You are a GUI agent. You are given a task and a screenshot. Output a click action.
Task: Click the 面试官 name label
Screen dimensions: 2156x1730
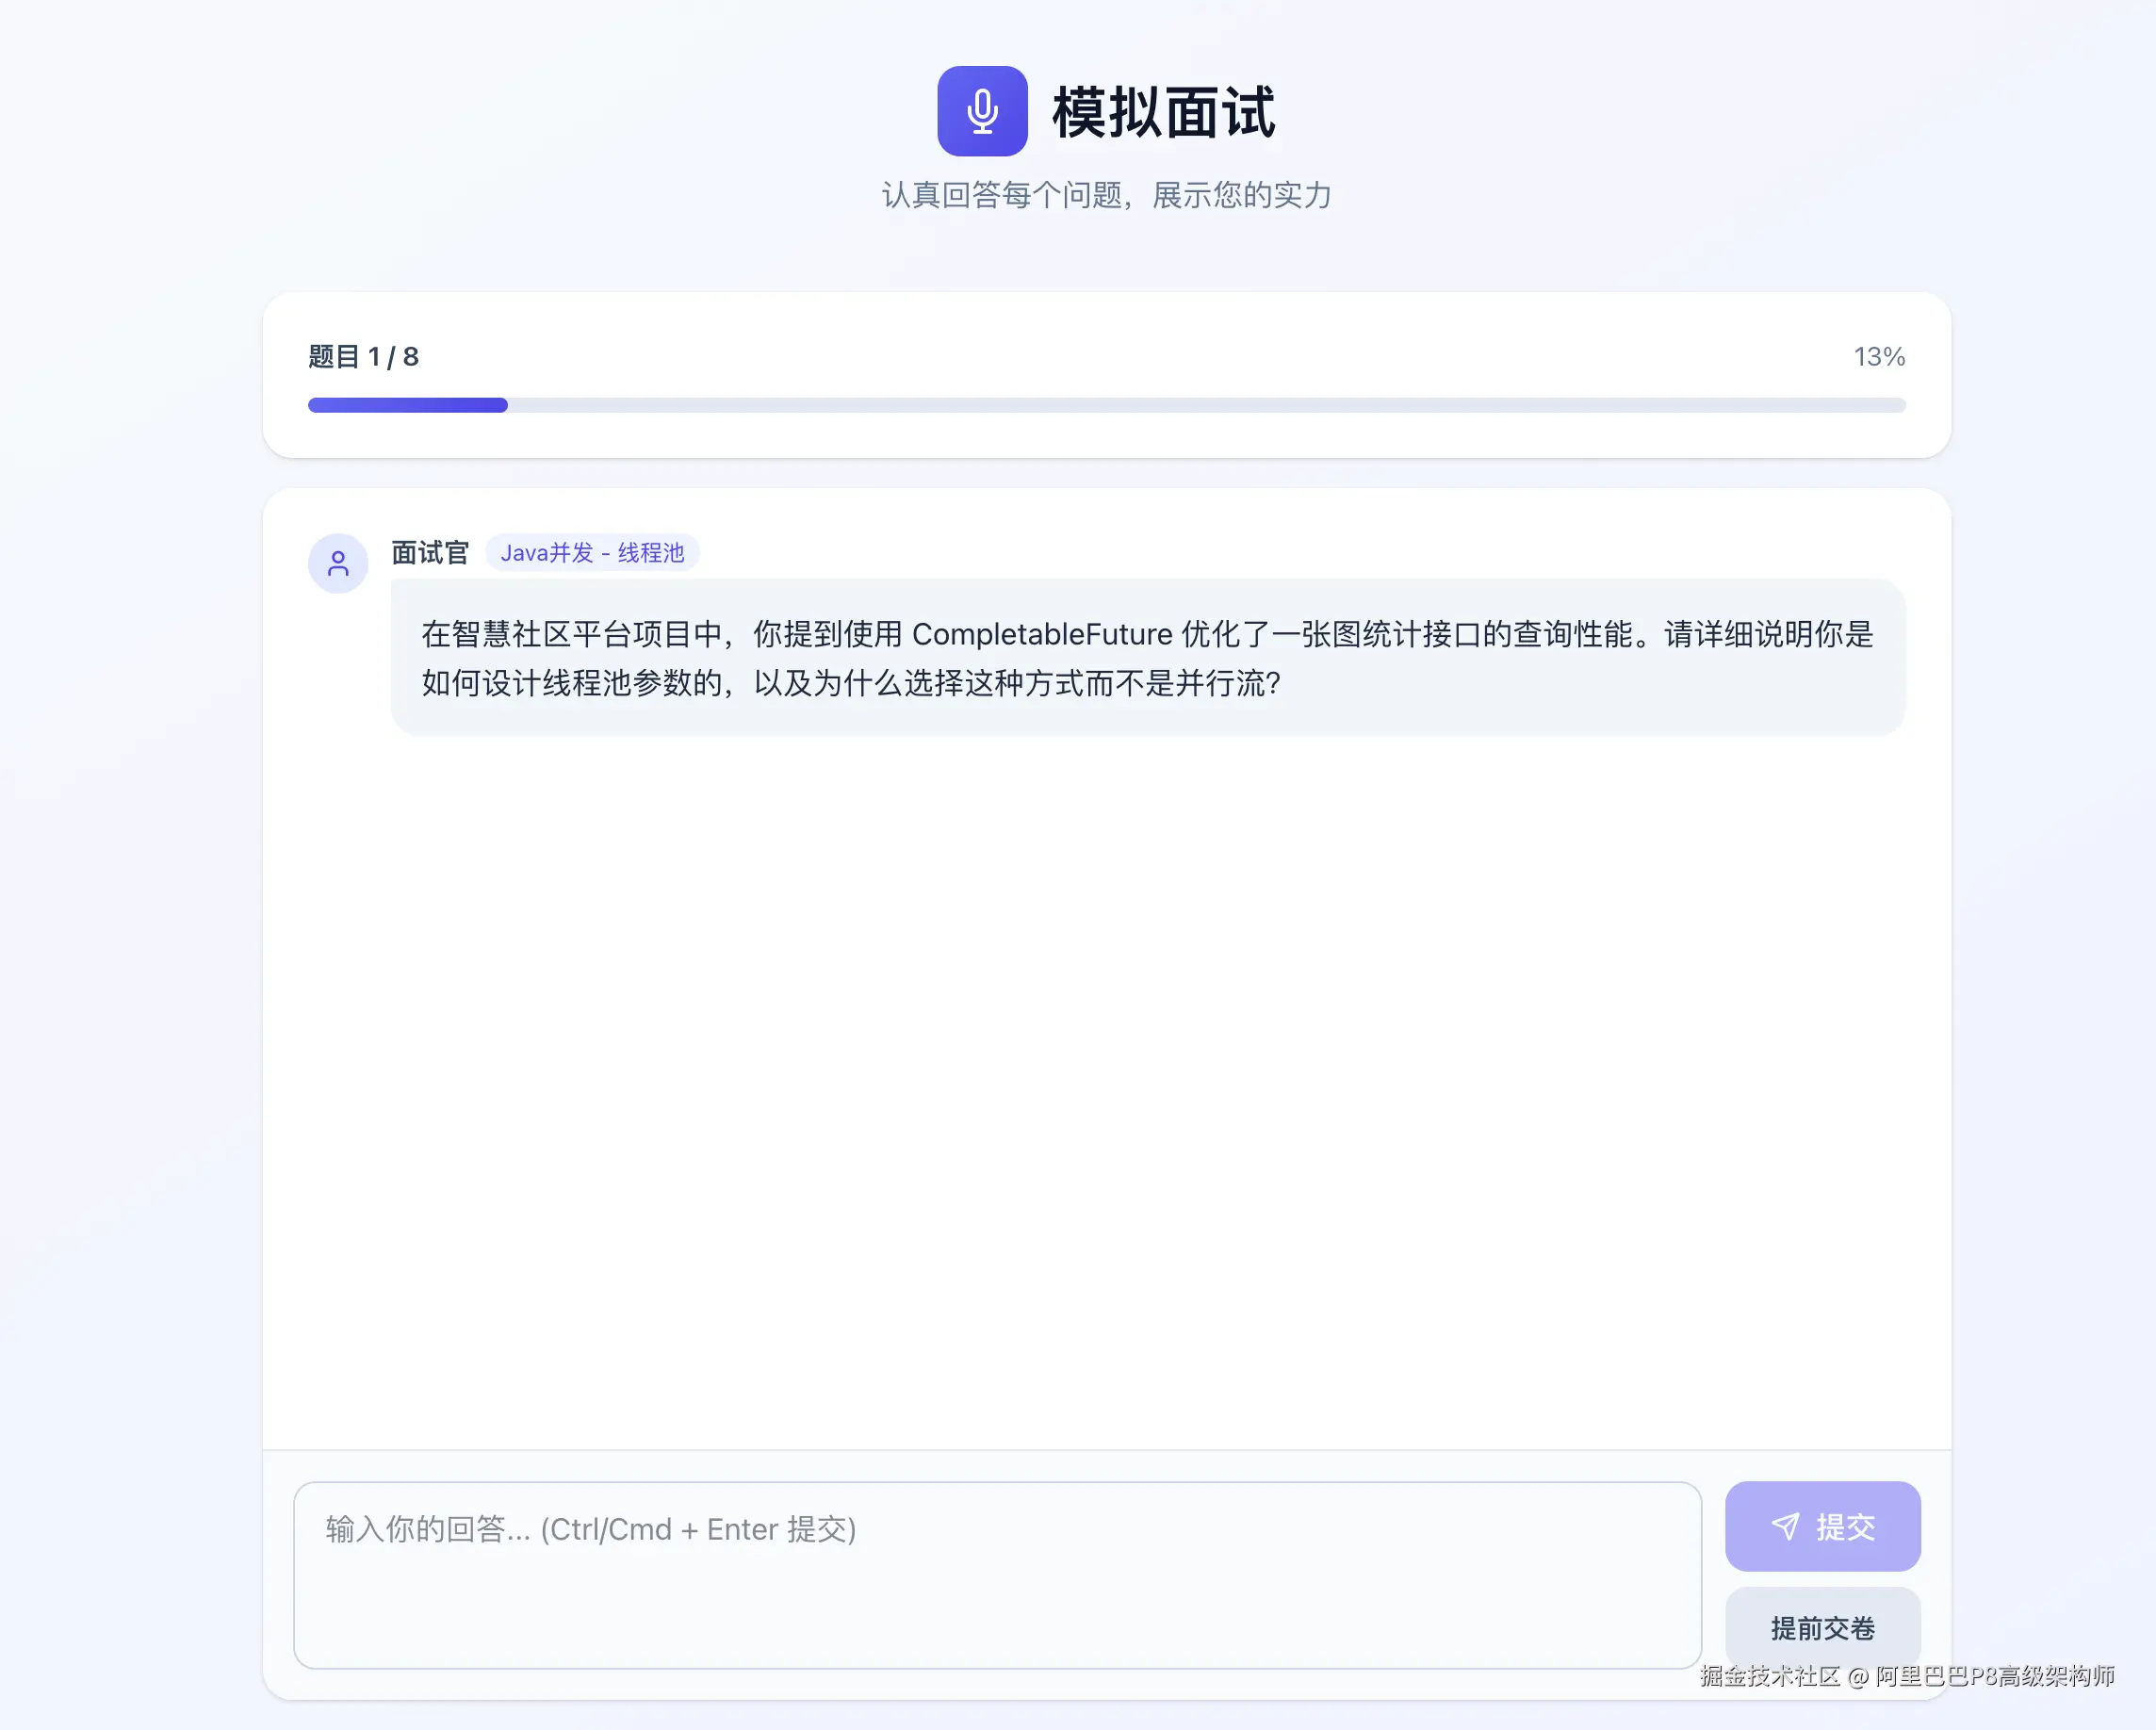pyautogui.click(x=430, y=553)
